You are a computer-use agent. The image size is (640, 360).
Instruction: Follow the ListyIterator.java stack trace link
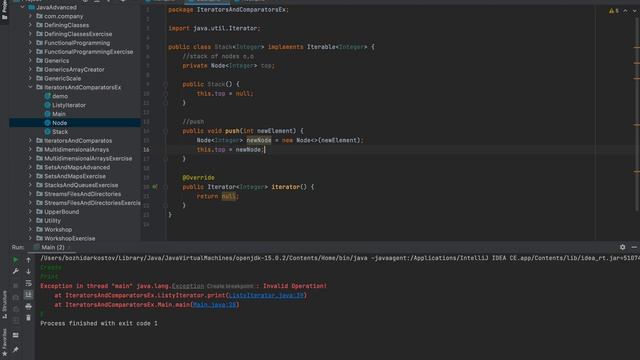pos(266,295)
